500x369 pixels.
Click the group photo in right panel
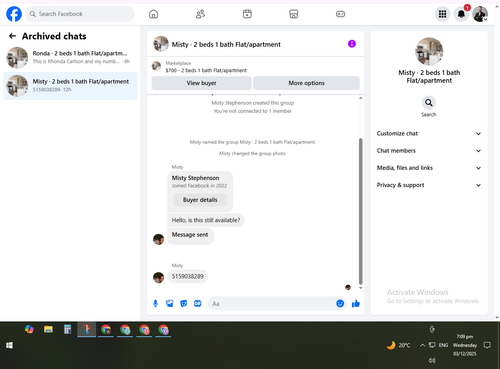click(x=429, y=51)
